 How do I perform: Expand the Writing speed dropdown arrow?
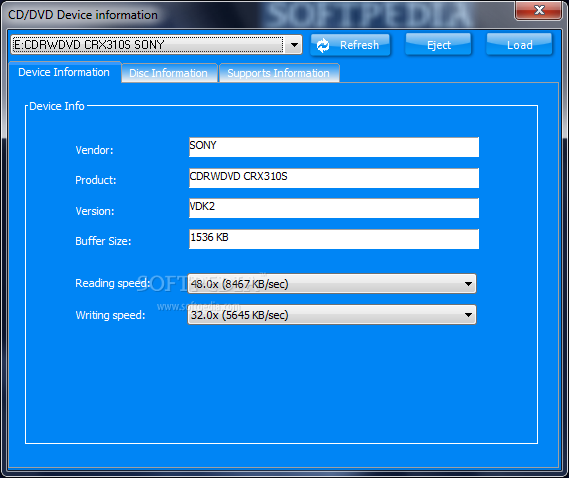(x=468, y=315)
